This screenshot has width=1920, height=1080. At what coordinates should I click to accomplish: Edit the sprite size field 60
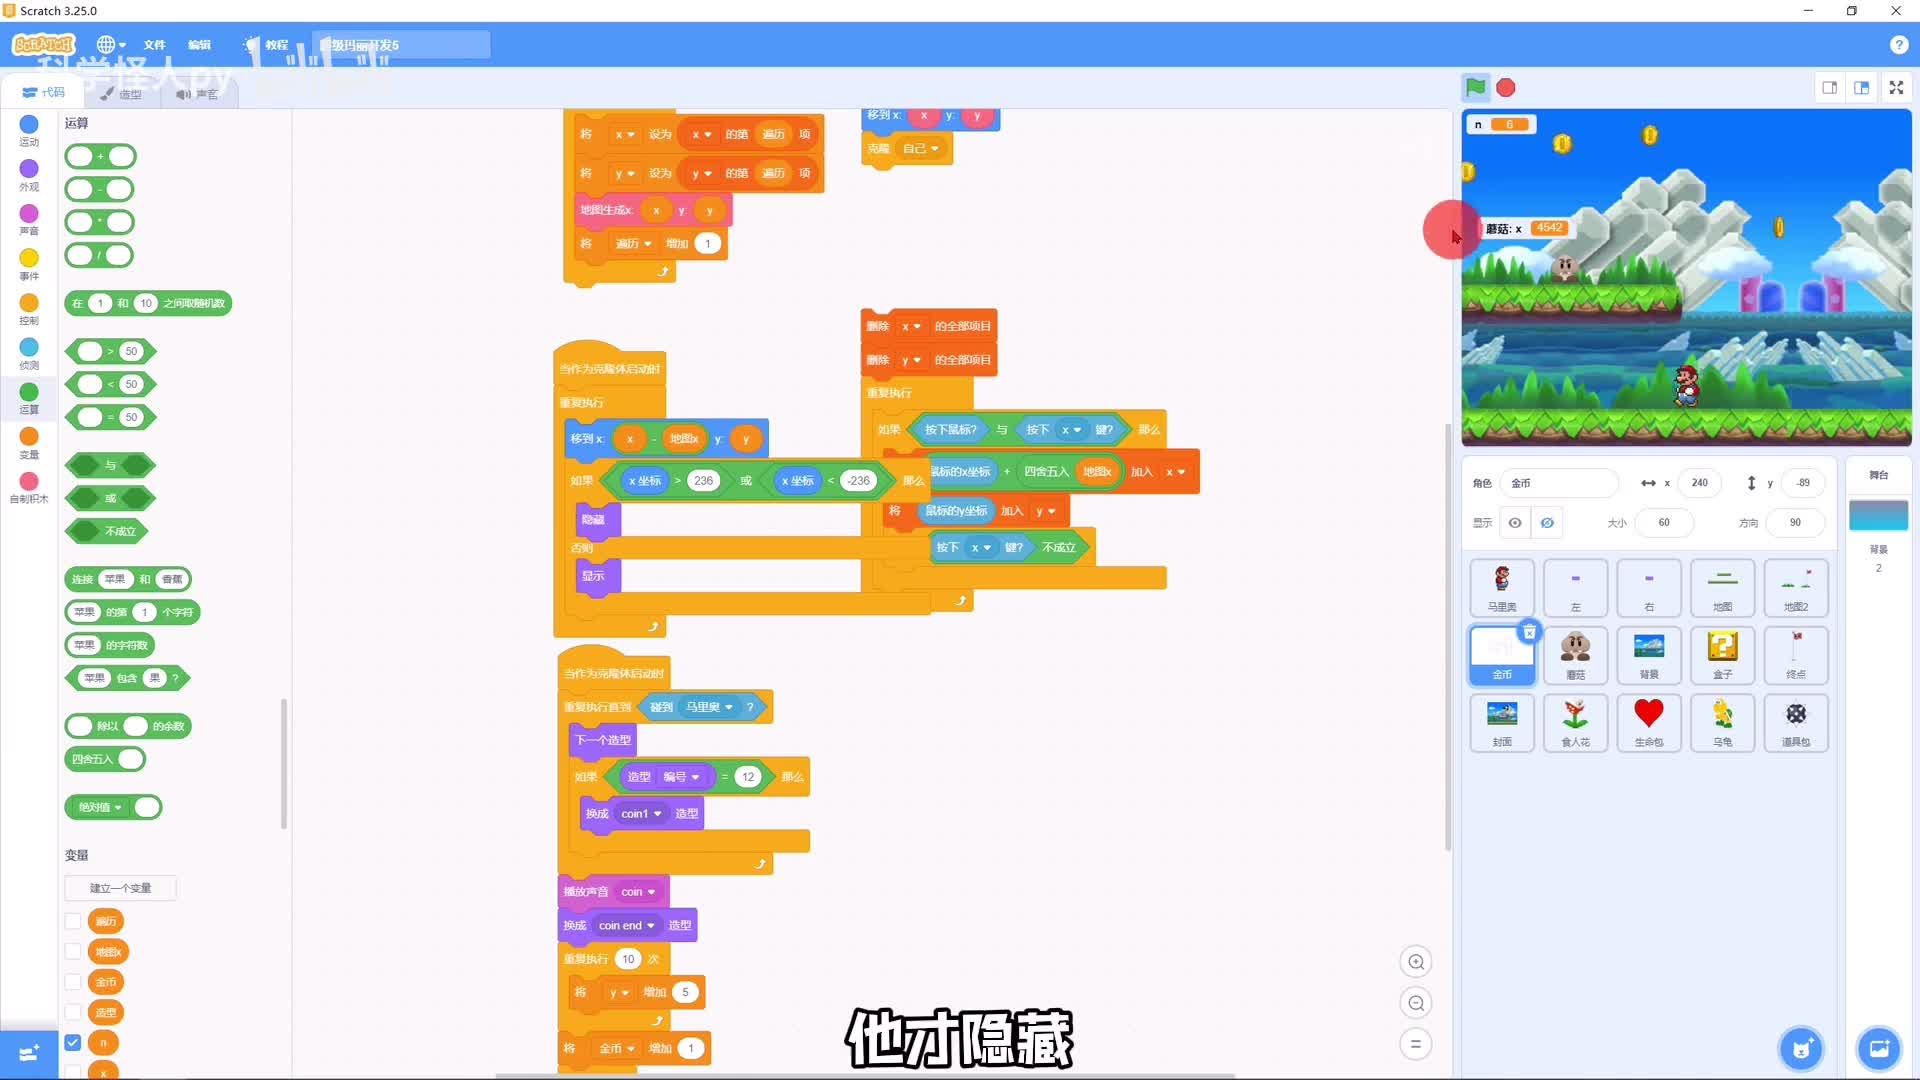(x=1663, y=523)
